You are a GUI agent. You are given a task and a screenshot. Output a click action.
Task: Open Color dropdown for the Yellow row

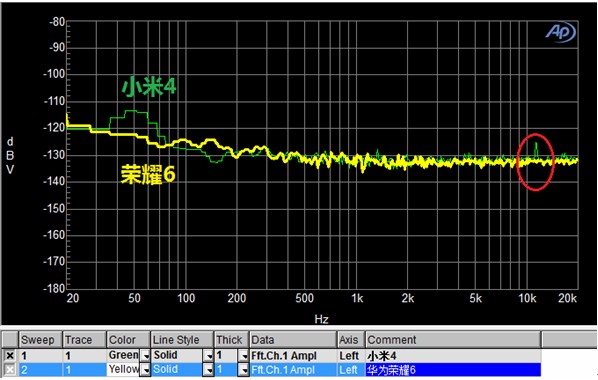coord(145,369)
